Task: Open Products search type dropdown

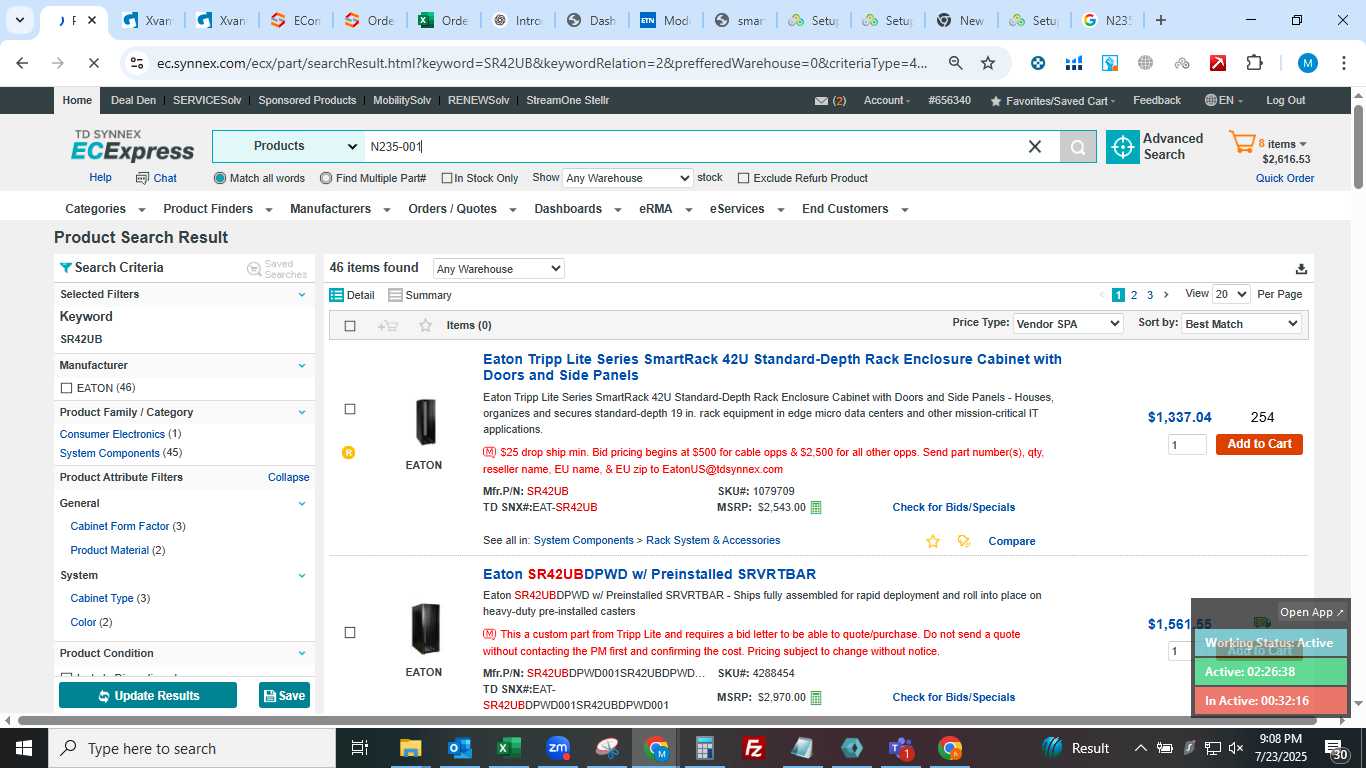Action: 289,146
